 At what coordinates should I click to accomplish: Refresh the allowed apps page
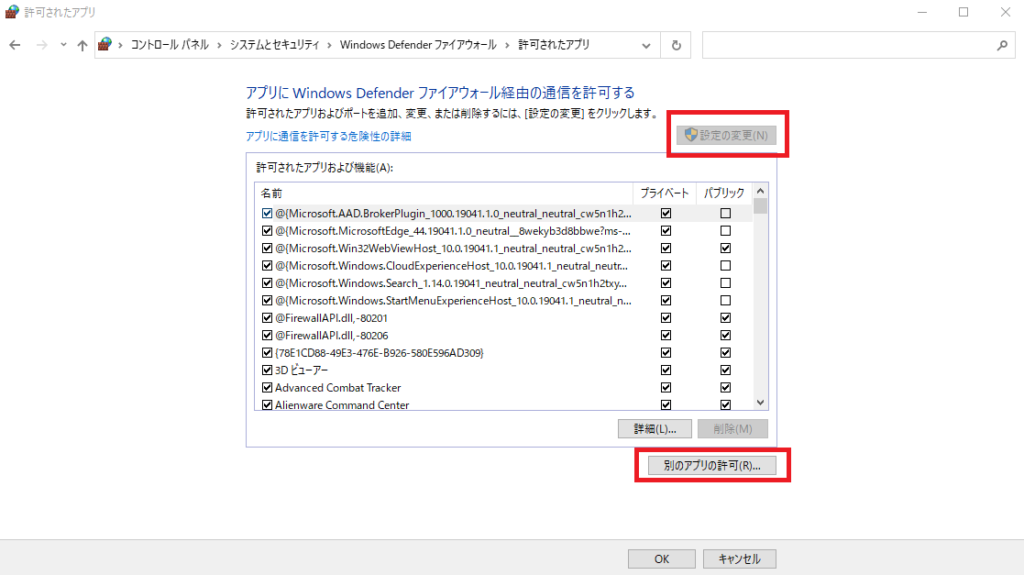(x=676, y=45)
